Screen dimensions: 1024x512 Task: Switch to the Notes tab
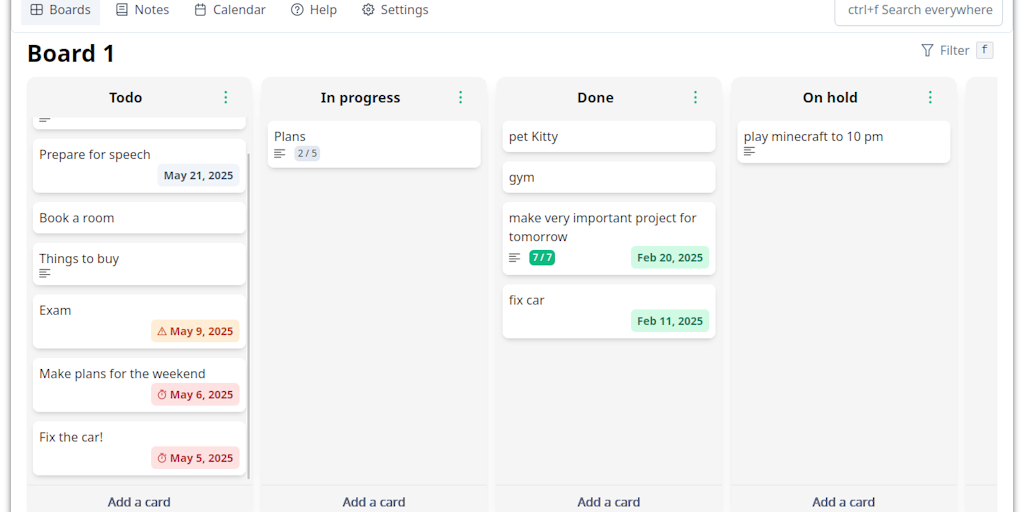pyautogui.click(x=142, y=10)
